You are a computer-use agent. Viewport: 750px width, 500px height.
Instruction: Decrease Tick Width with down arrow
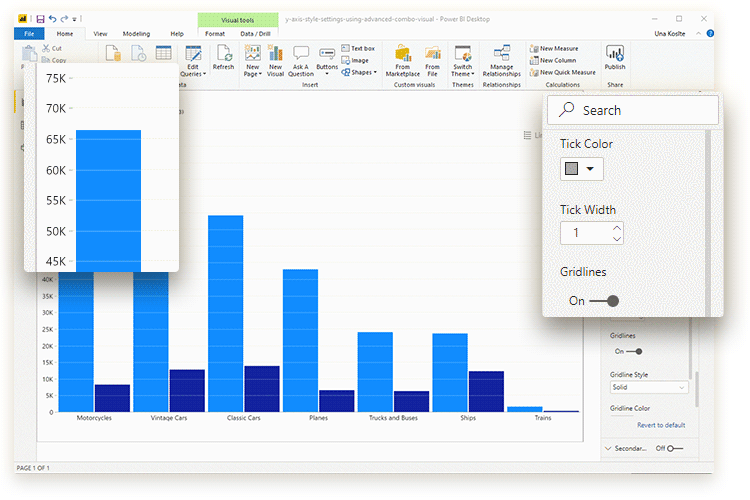(617, 238)
